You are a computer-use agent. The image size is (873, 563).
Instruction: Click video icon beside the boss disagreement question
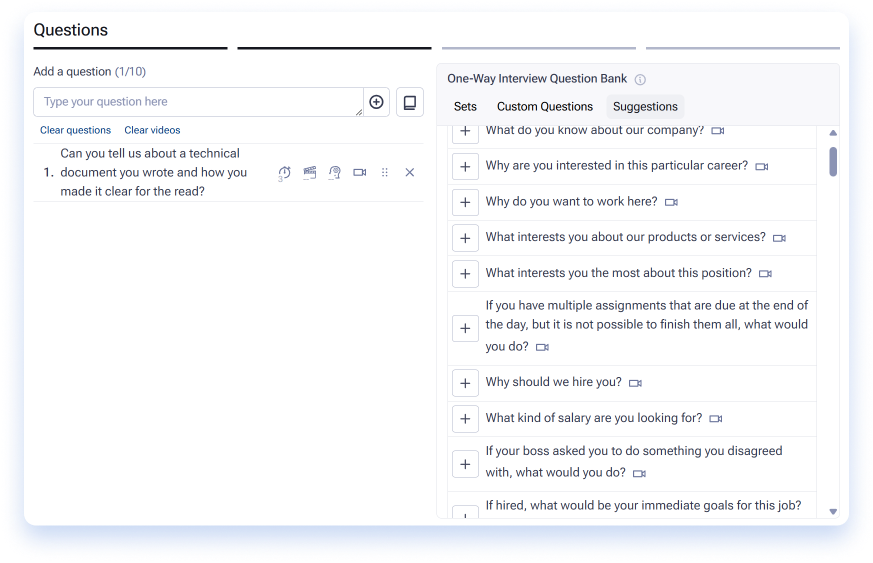[640, 473]
